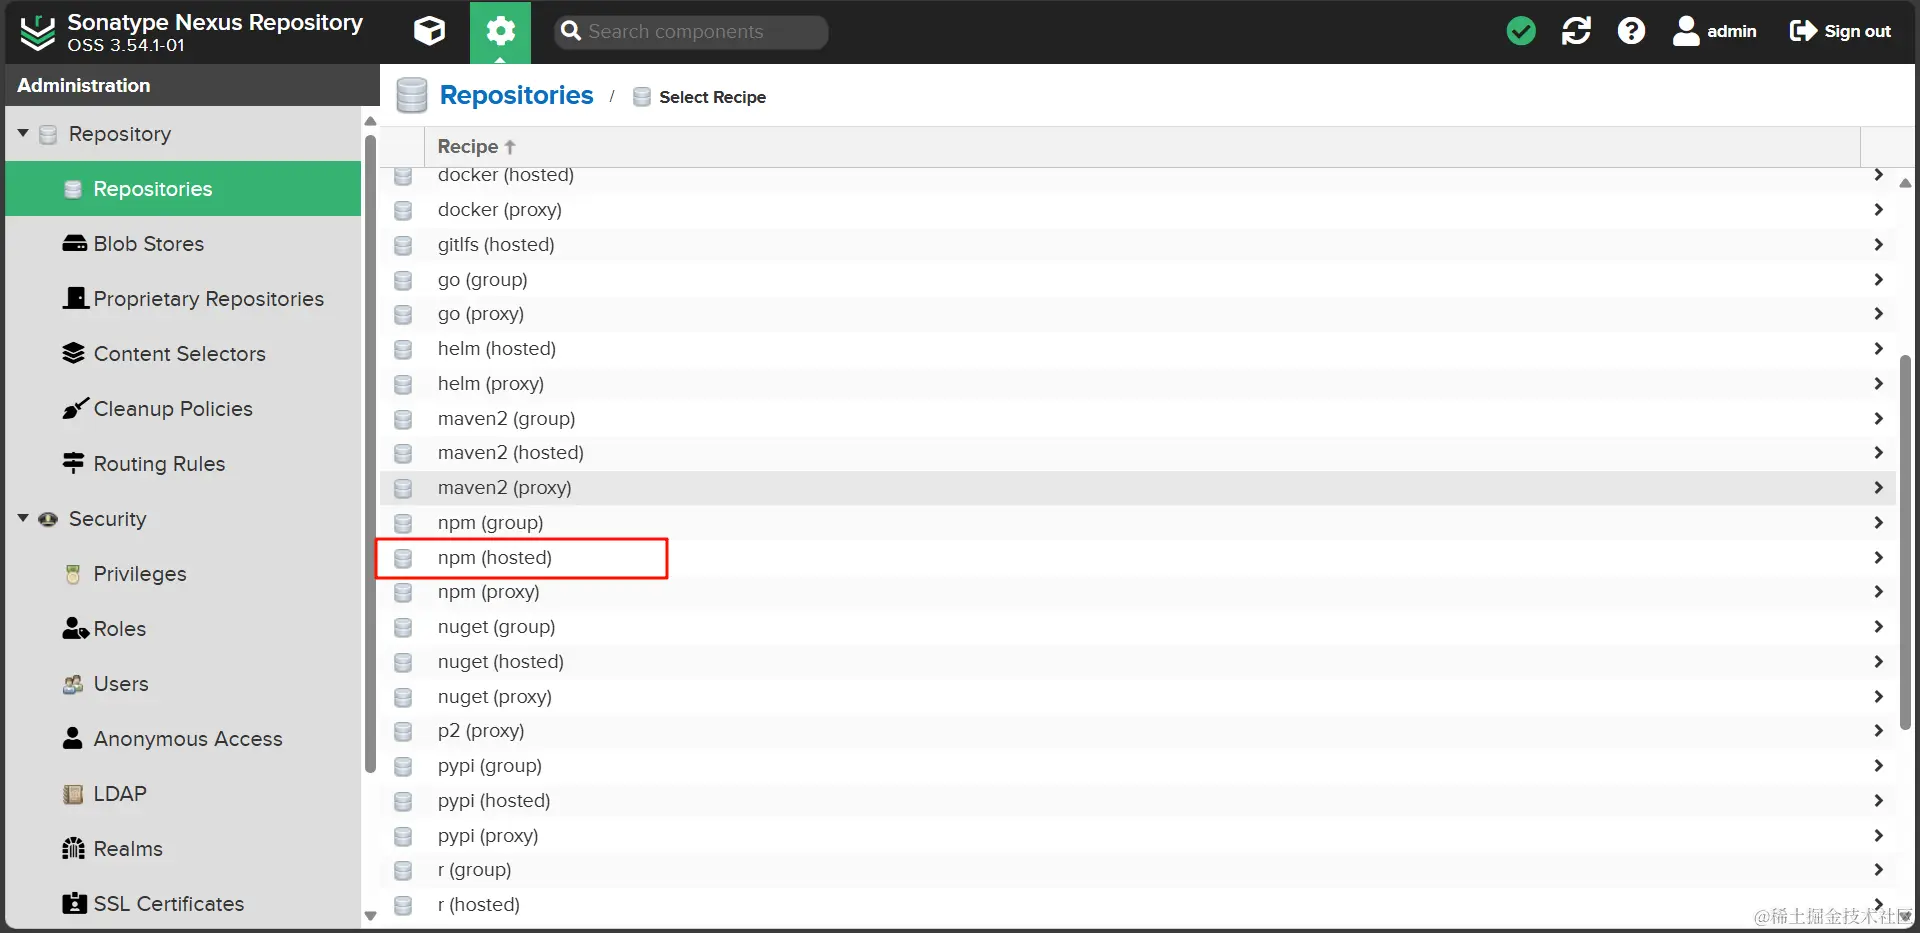This screenshot has width=1920, height=933.
Task: Click the Roles people icon
Action: [x=76, y=628]
